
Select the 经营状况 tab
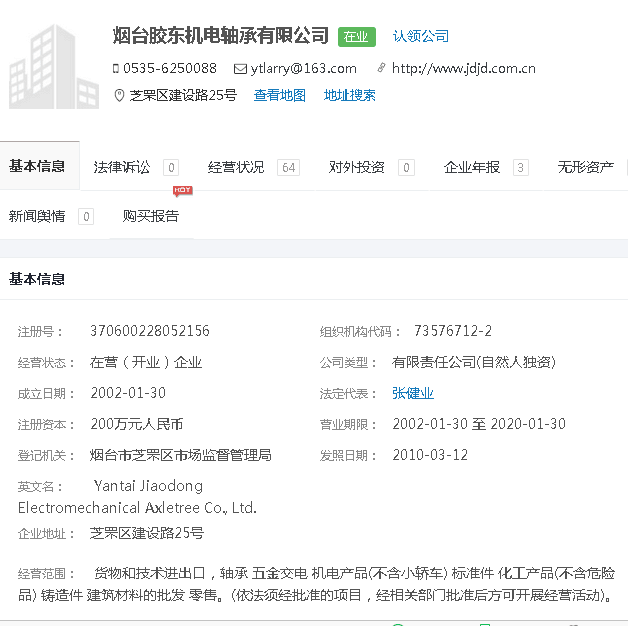237,167
